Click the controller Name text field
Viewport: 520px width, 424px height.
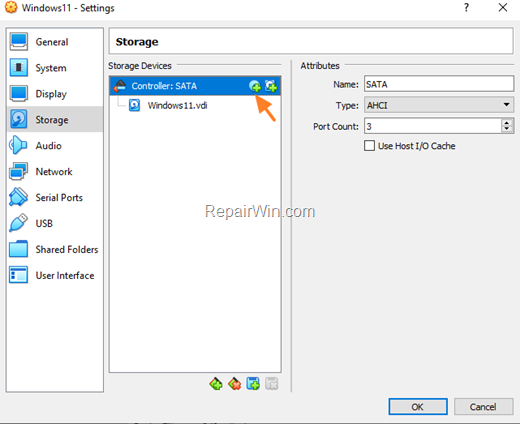tap(439, 84)
